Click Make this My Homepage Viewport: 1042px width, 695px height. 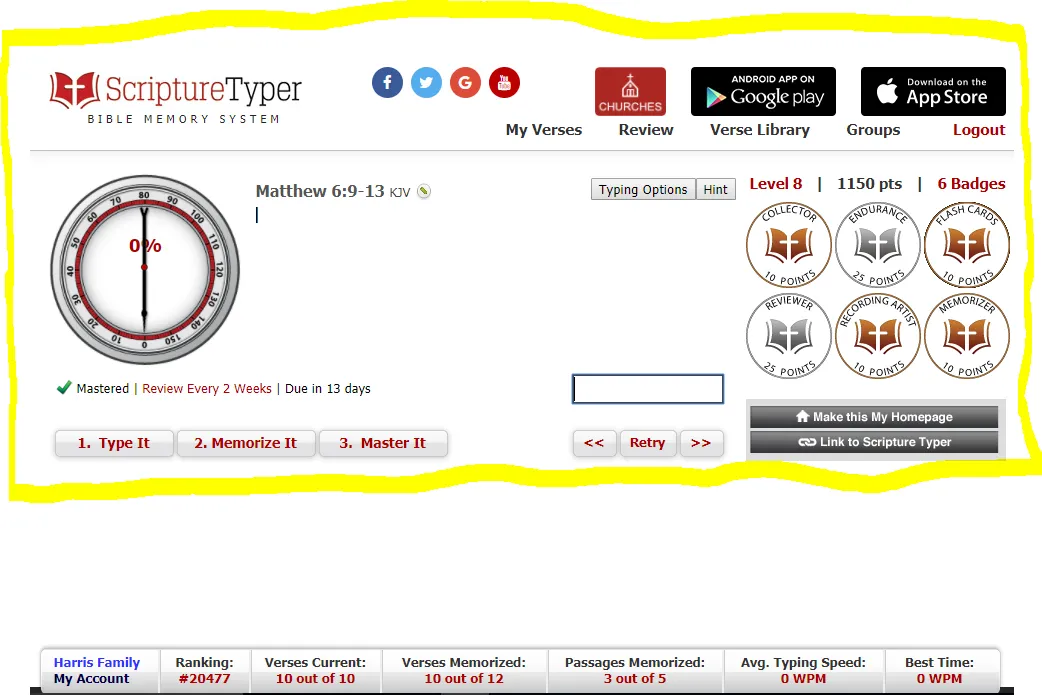click(874, 417)
